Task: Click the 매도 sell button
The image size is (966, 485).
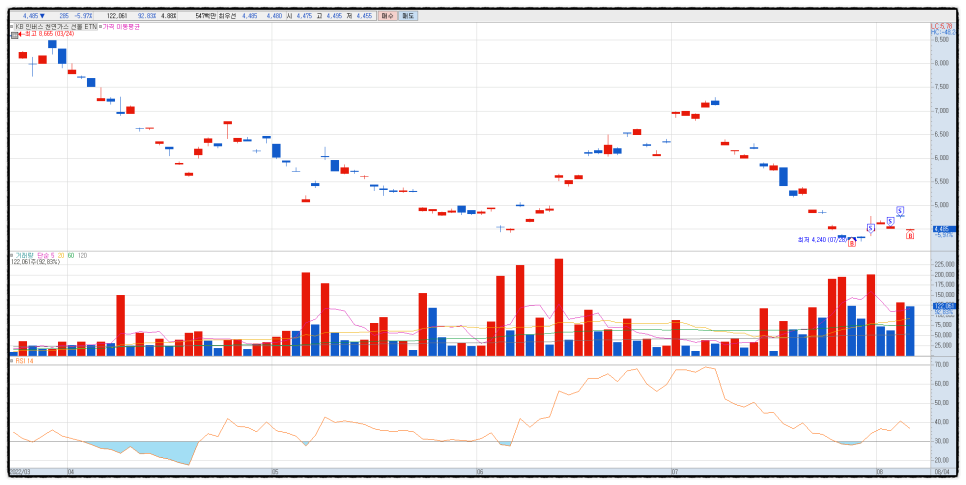Action: click(408, 16)
